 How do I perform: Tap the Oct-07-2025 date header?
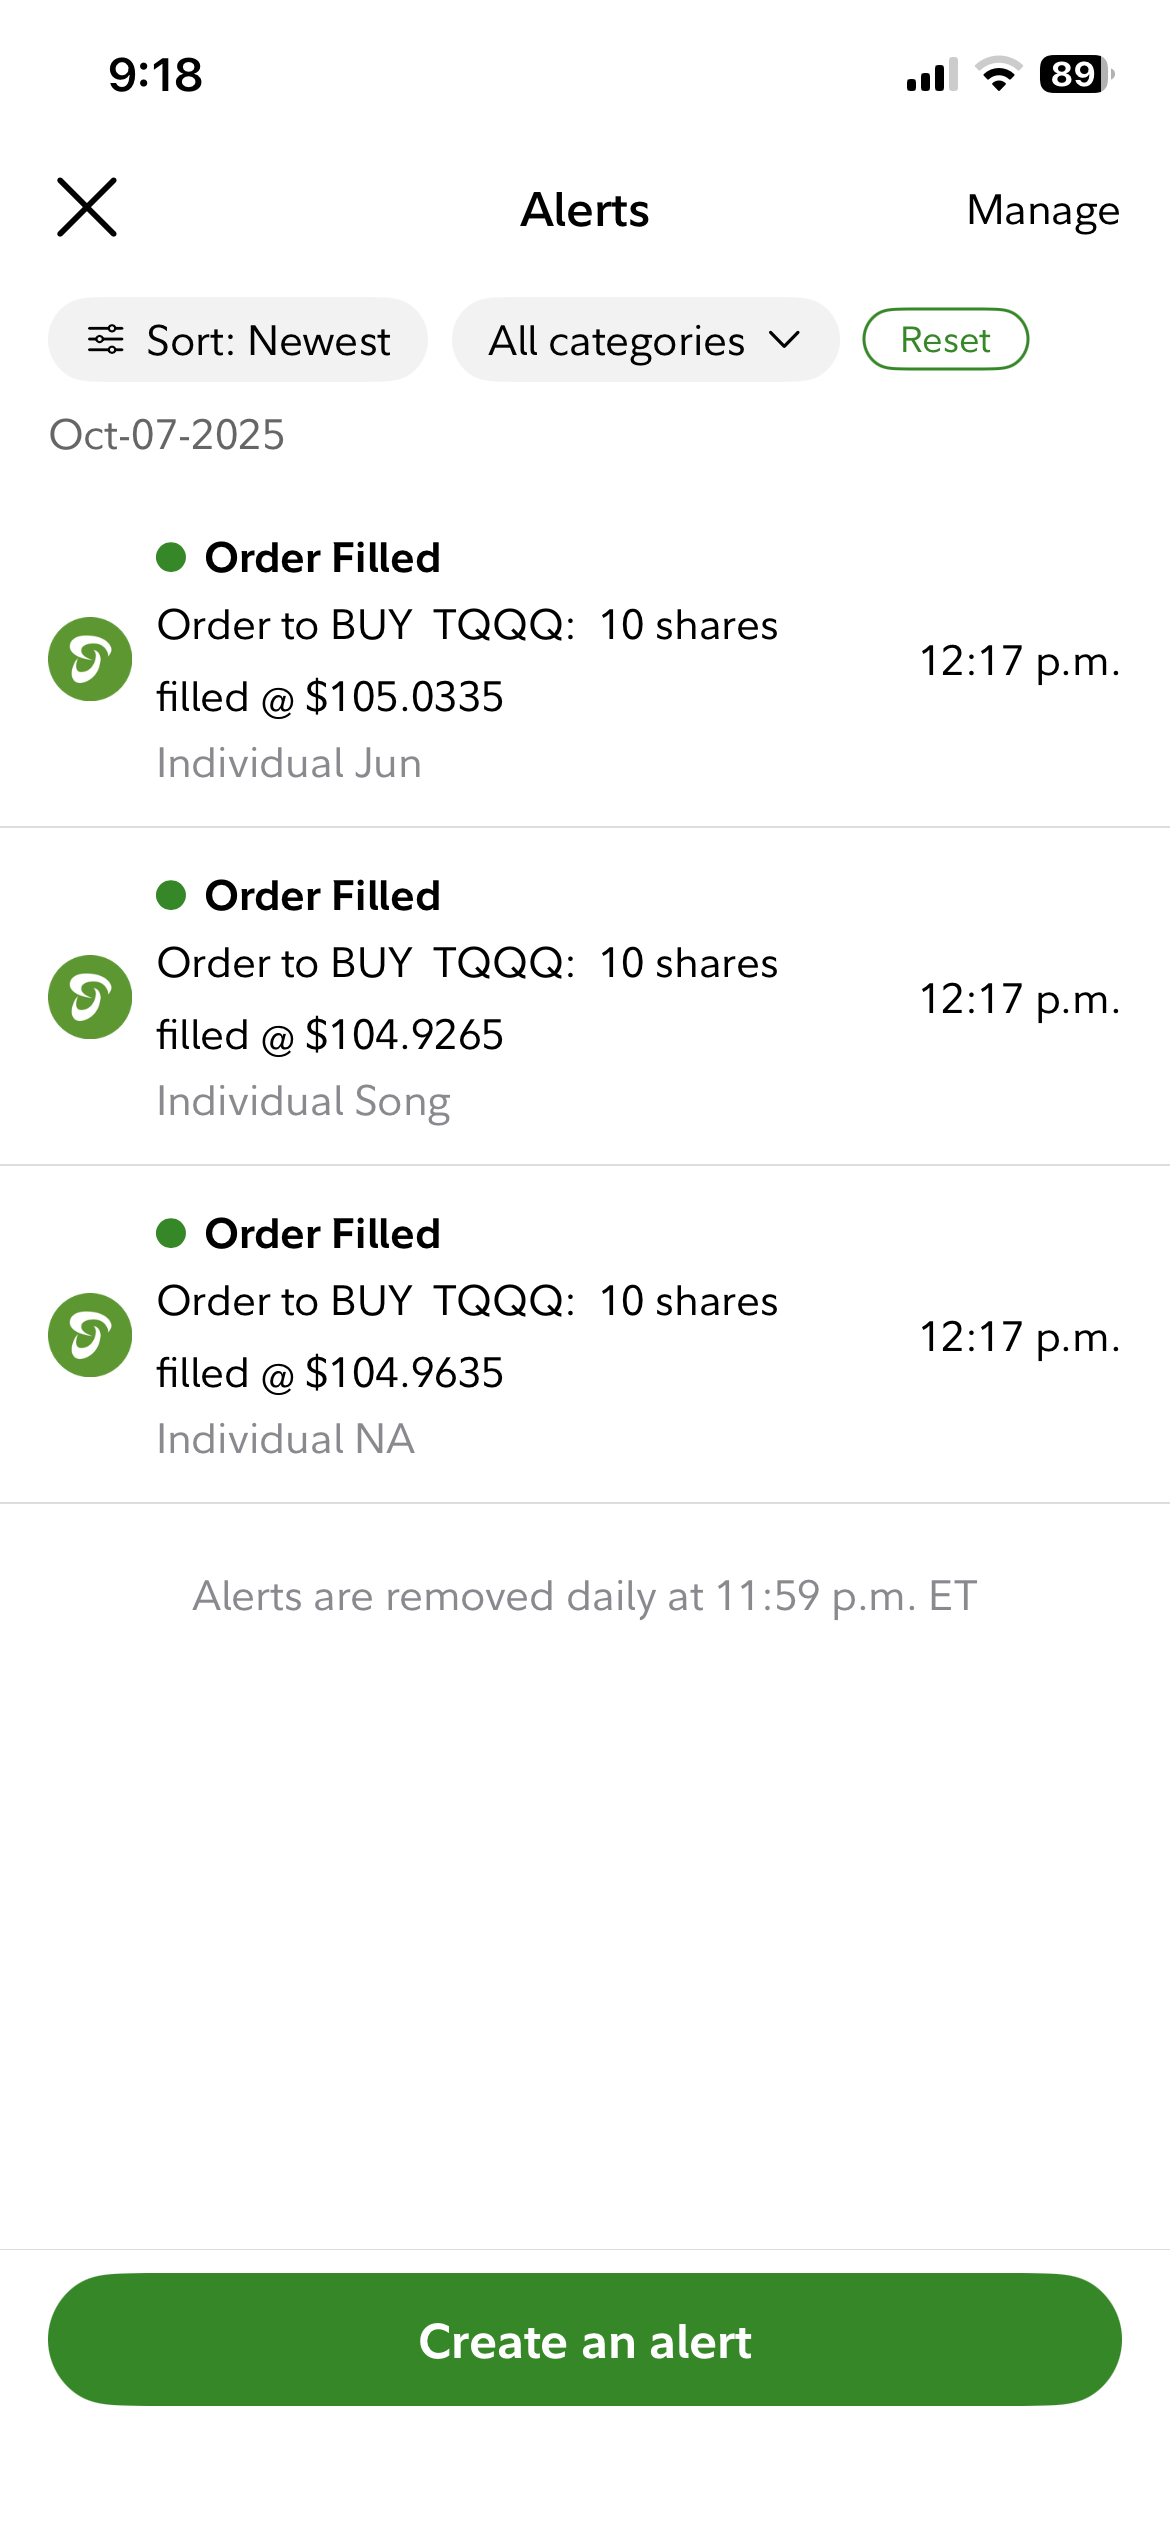pos(167,435)
